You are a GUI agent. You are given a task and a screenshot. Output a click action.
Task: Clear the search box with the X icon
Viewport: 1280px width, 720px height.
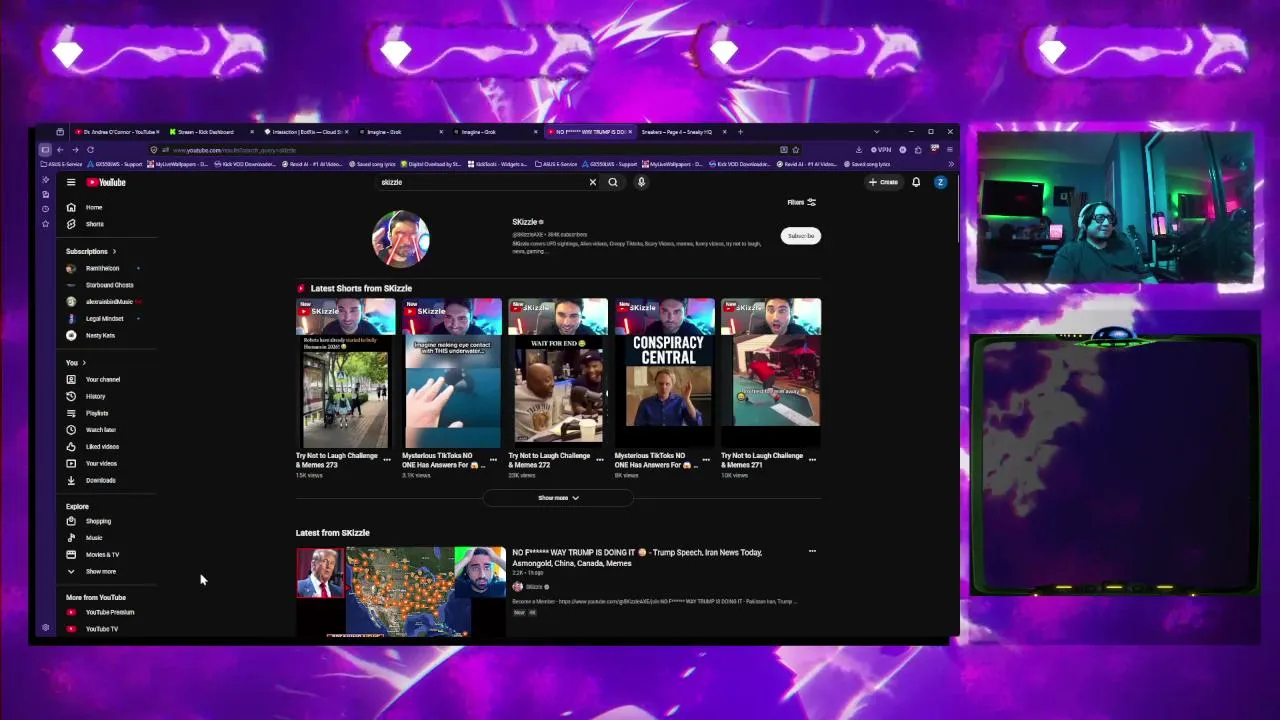point(592,182)
